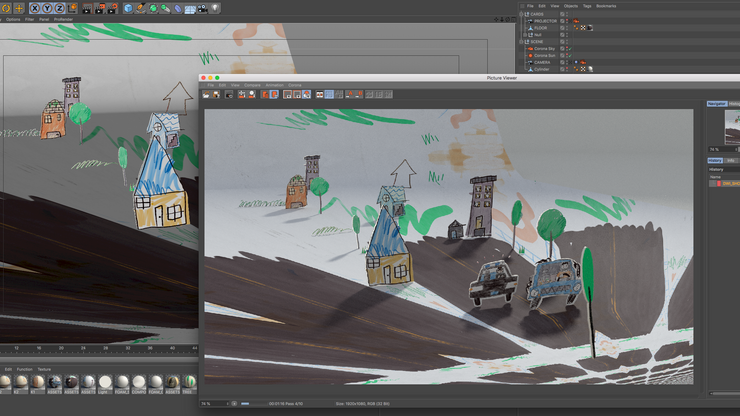Open File menu in Object Manager

click(530, 6)
